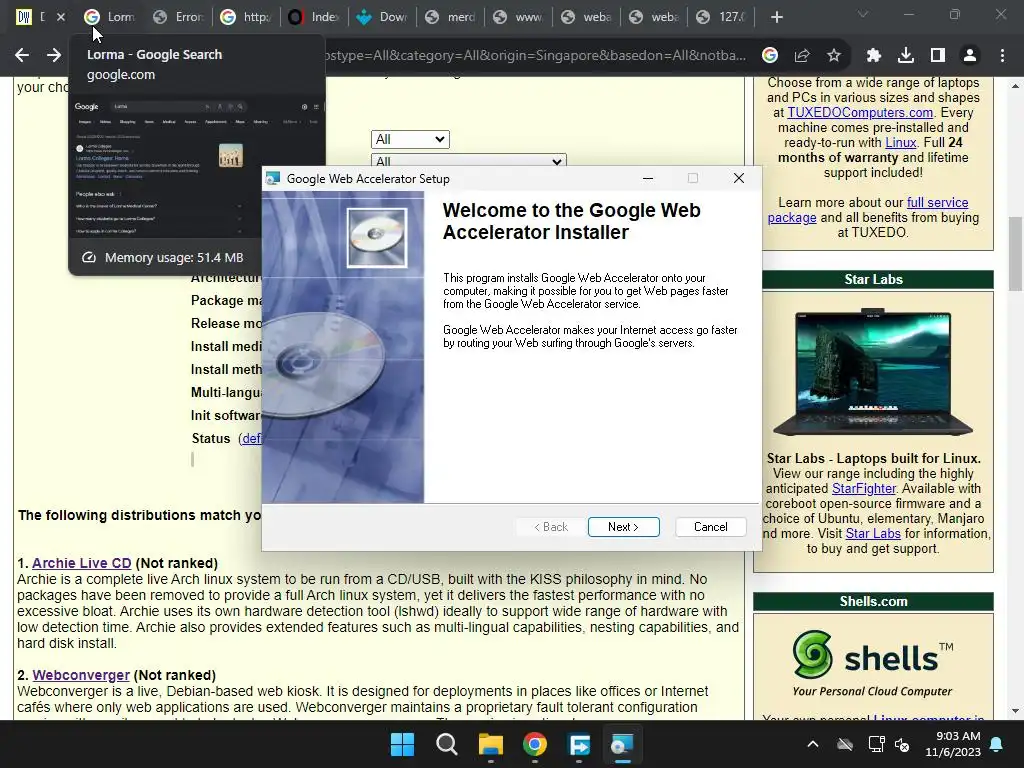
Task: Follow the full service package link
Action: pos(868,210)
